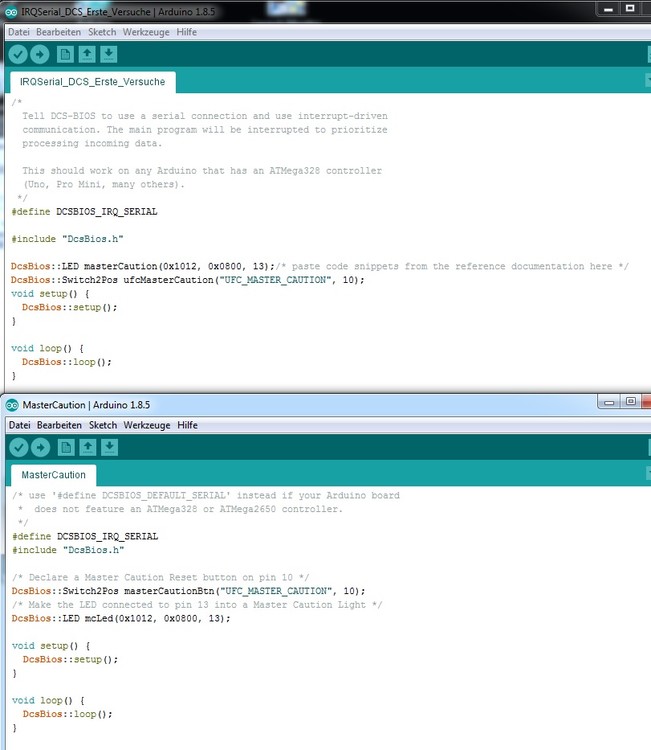
Task: Click the mcLed declaration line in MasterCaution editor
Action: [x=121, y=618]
